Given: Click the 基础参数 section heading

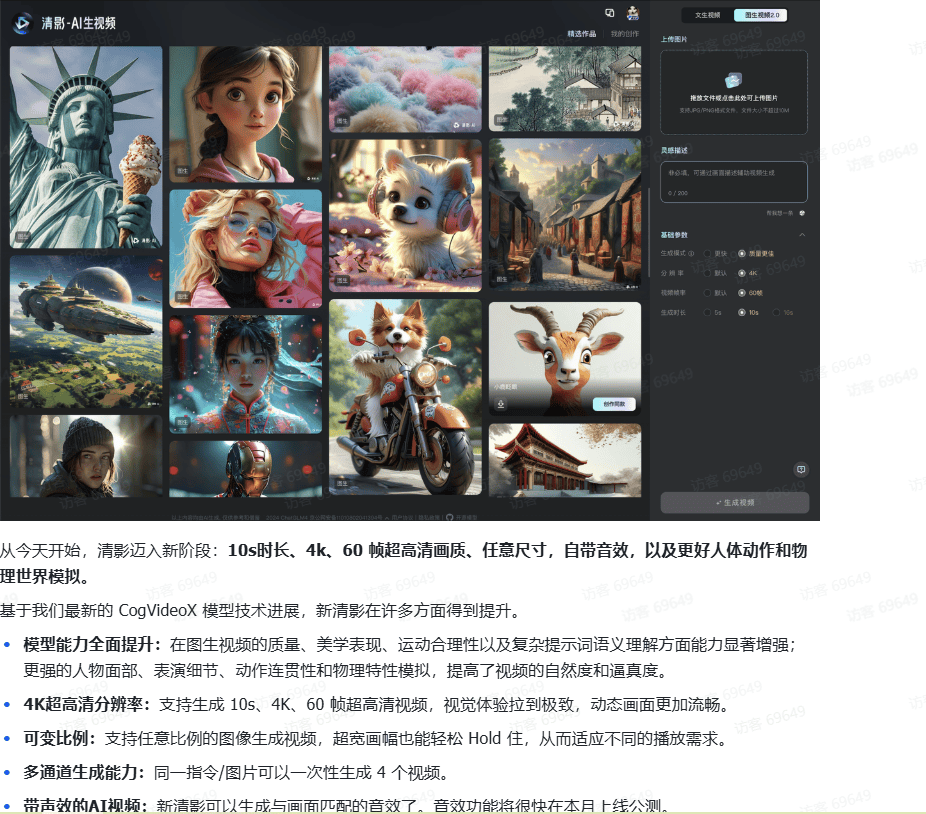Looking at the screenshot, I should tap(674, 235).
